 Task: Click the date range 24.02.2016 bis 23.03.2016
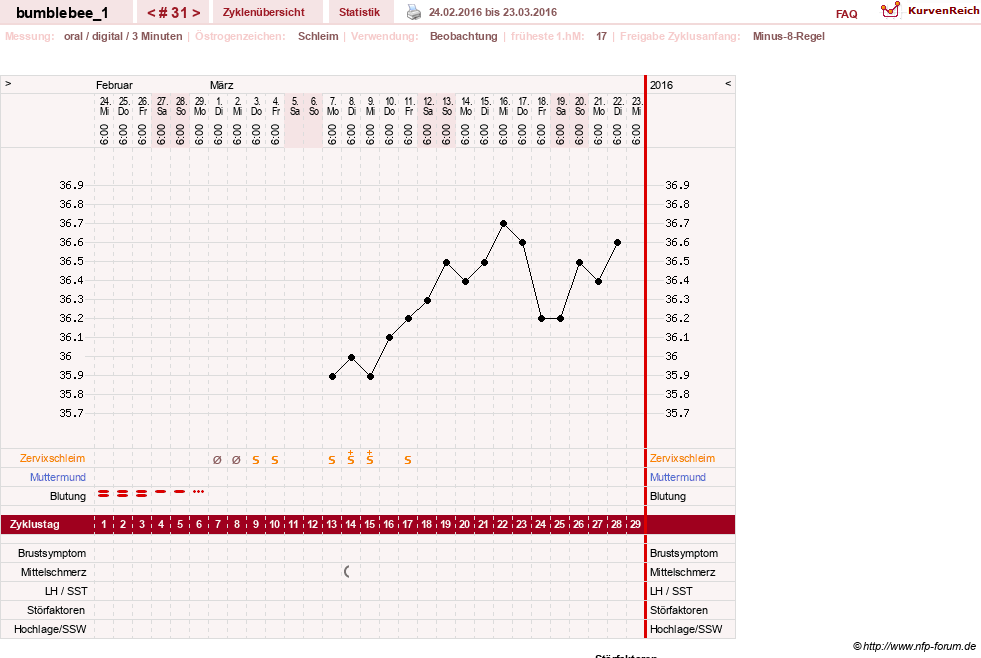[493, 12]
